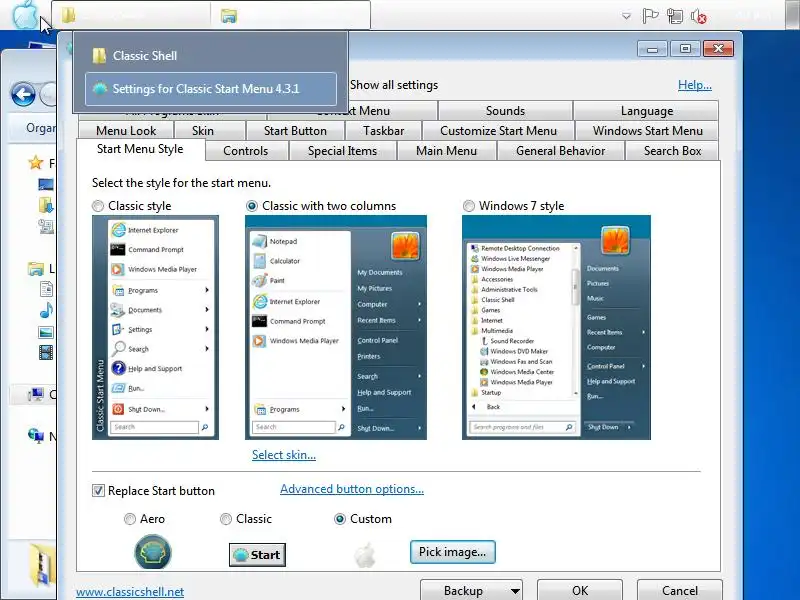Image resolution: width=800 pixels, height=600 pixels.
Task: Open the Action Center flag tray icon
Action: [x=650, y=16]
